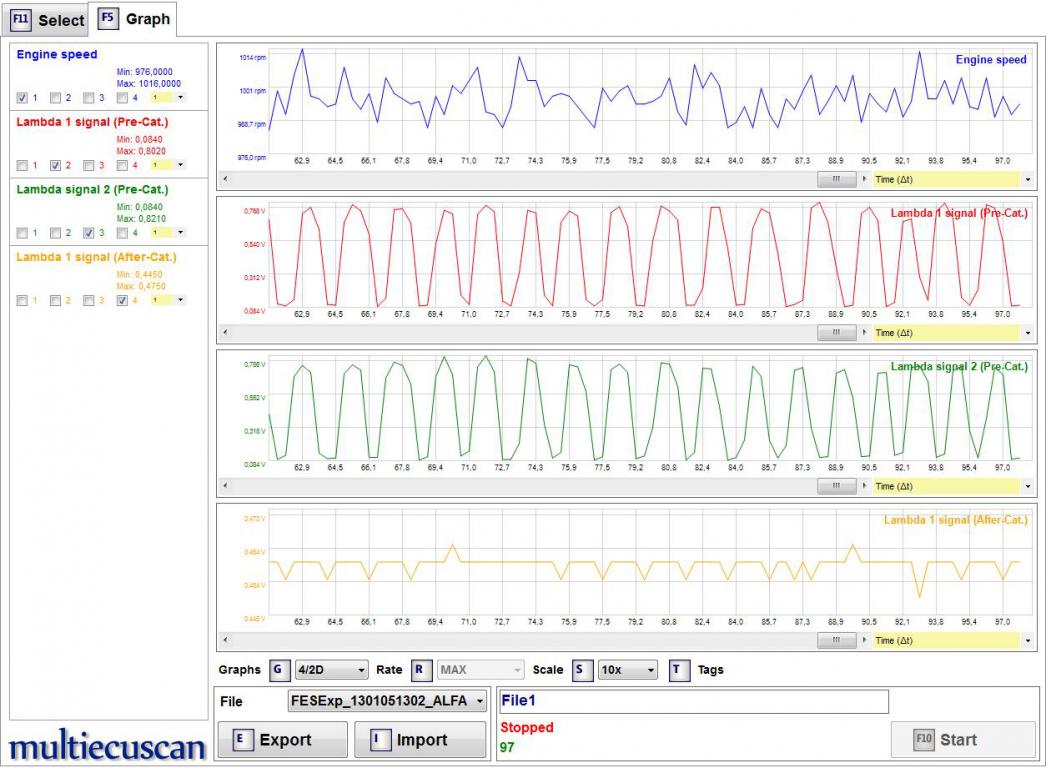Click the Export button

pyautogui.click(x=283, y=740)
